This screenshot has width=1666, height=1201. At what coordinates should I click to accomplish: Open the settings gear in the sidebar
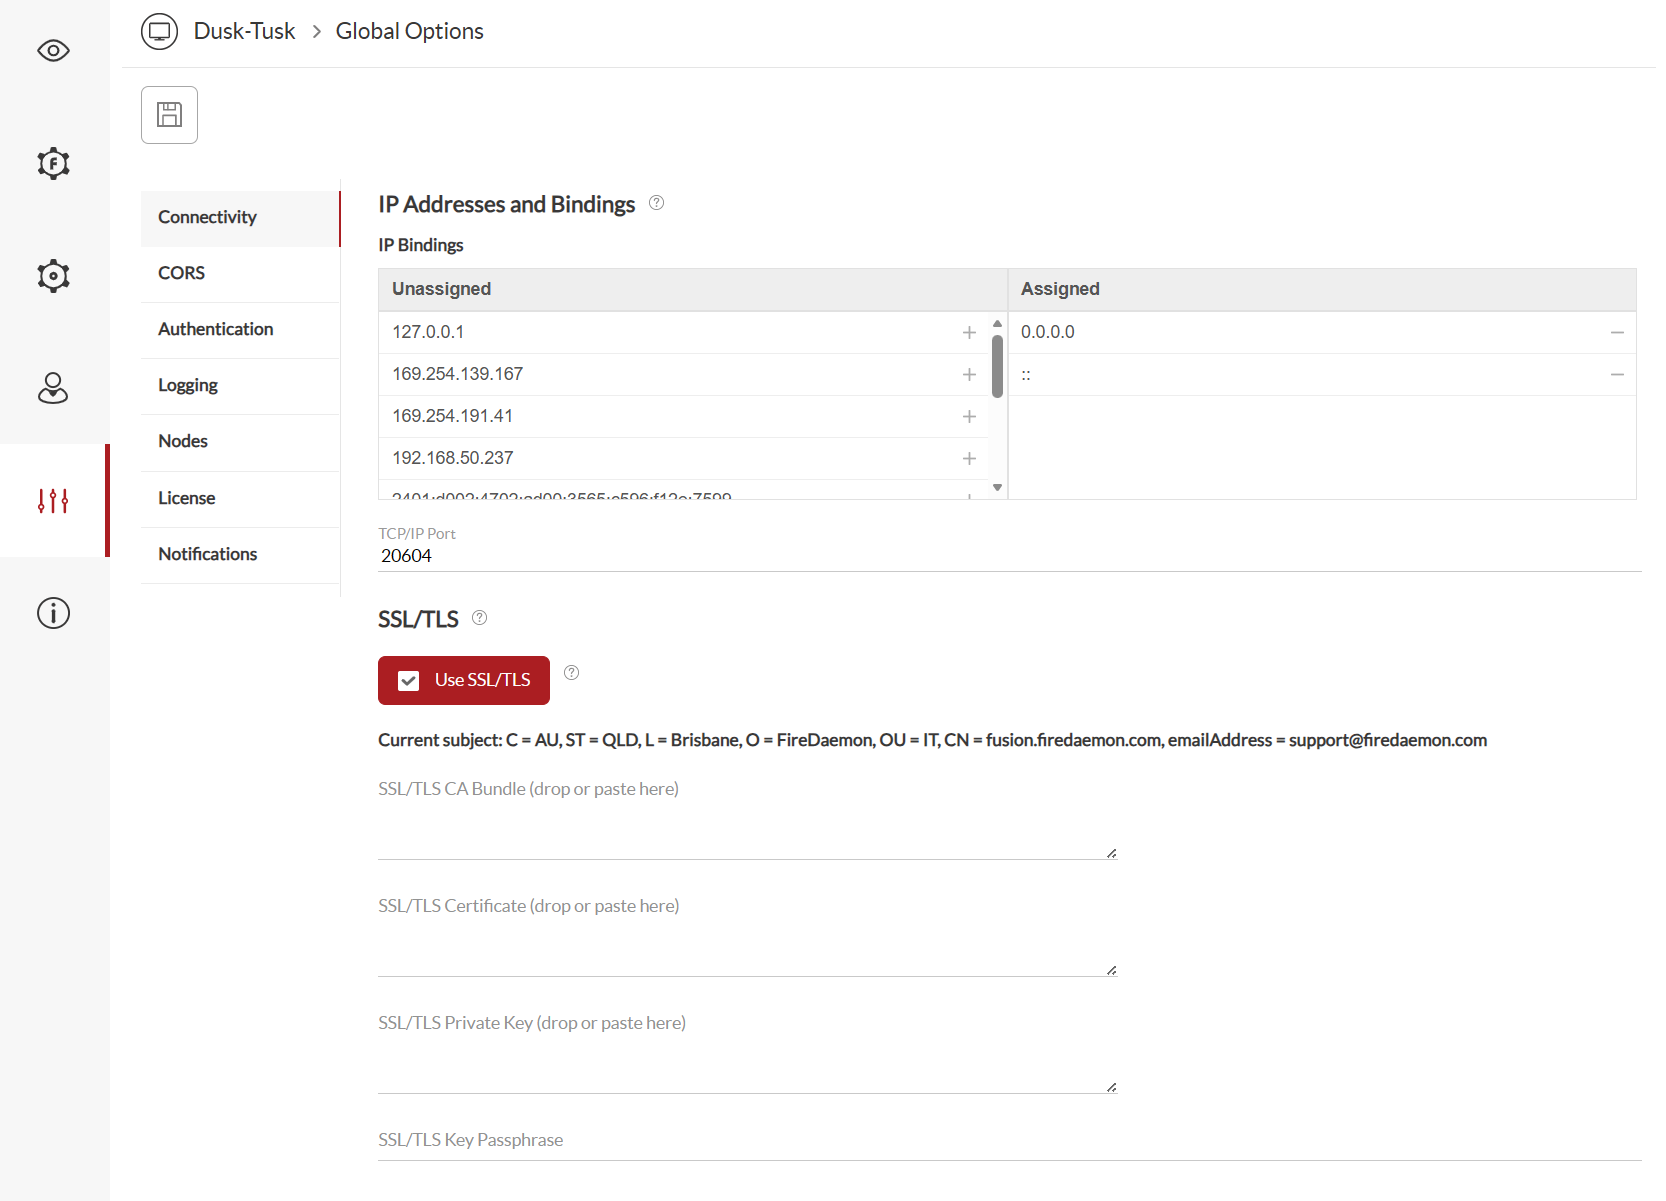click(x=52, y=275)
